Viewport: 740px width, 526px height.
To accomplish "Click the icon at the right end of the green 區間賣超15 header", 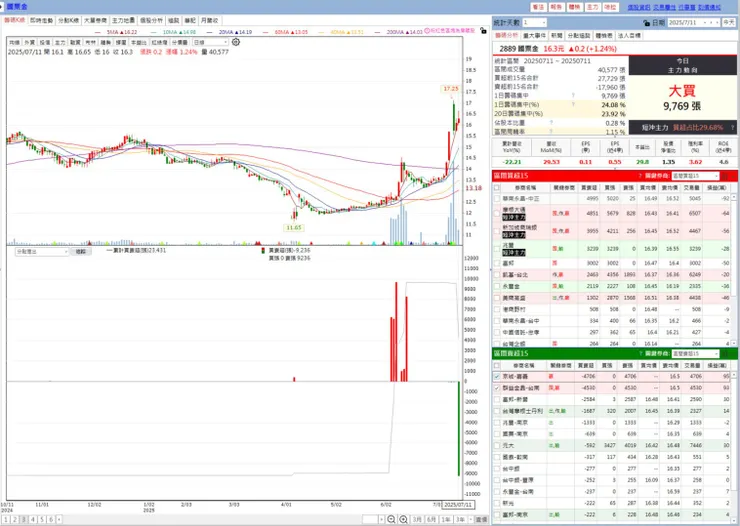I will tap(725, 353).
